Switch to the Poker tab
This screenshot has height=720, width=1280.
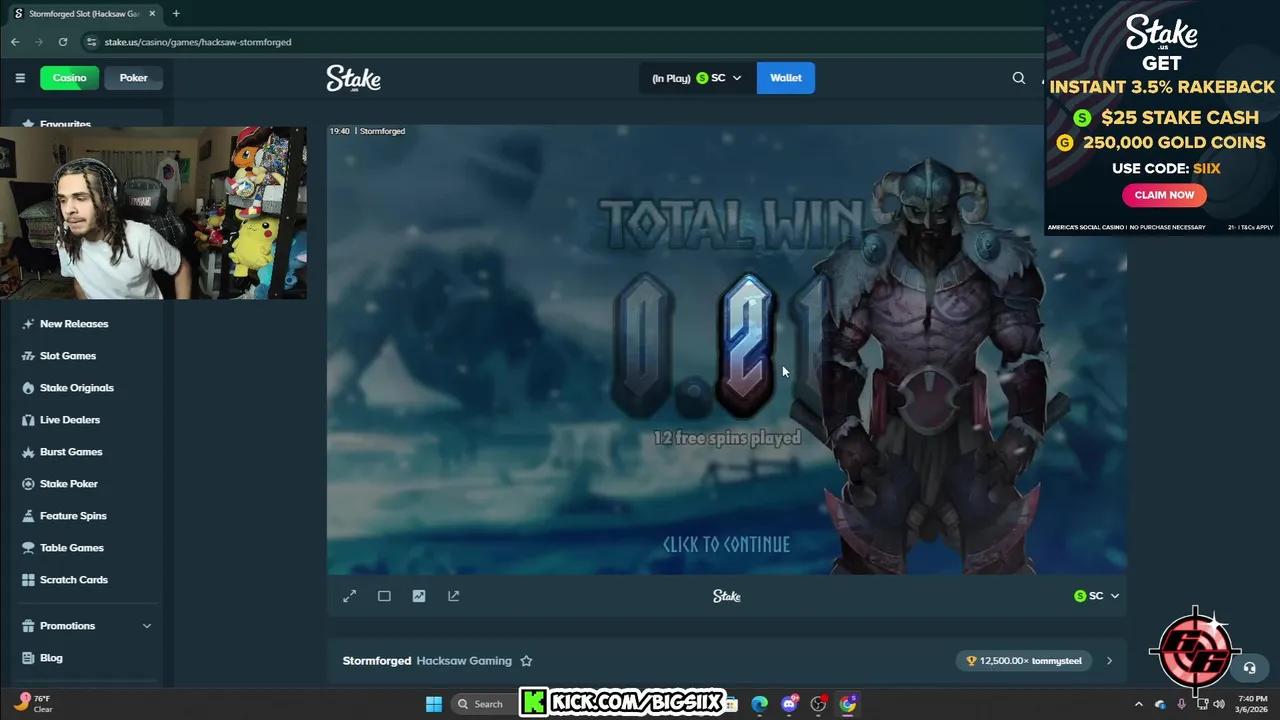(133, 77)
